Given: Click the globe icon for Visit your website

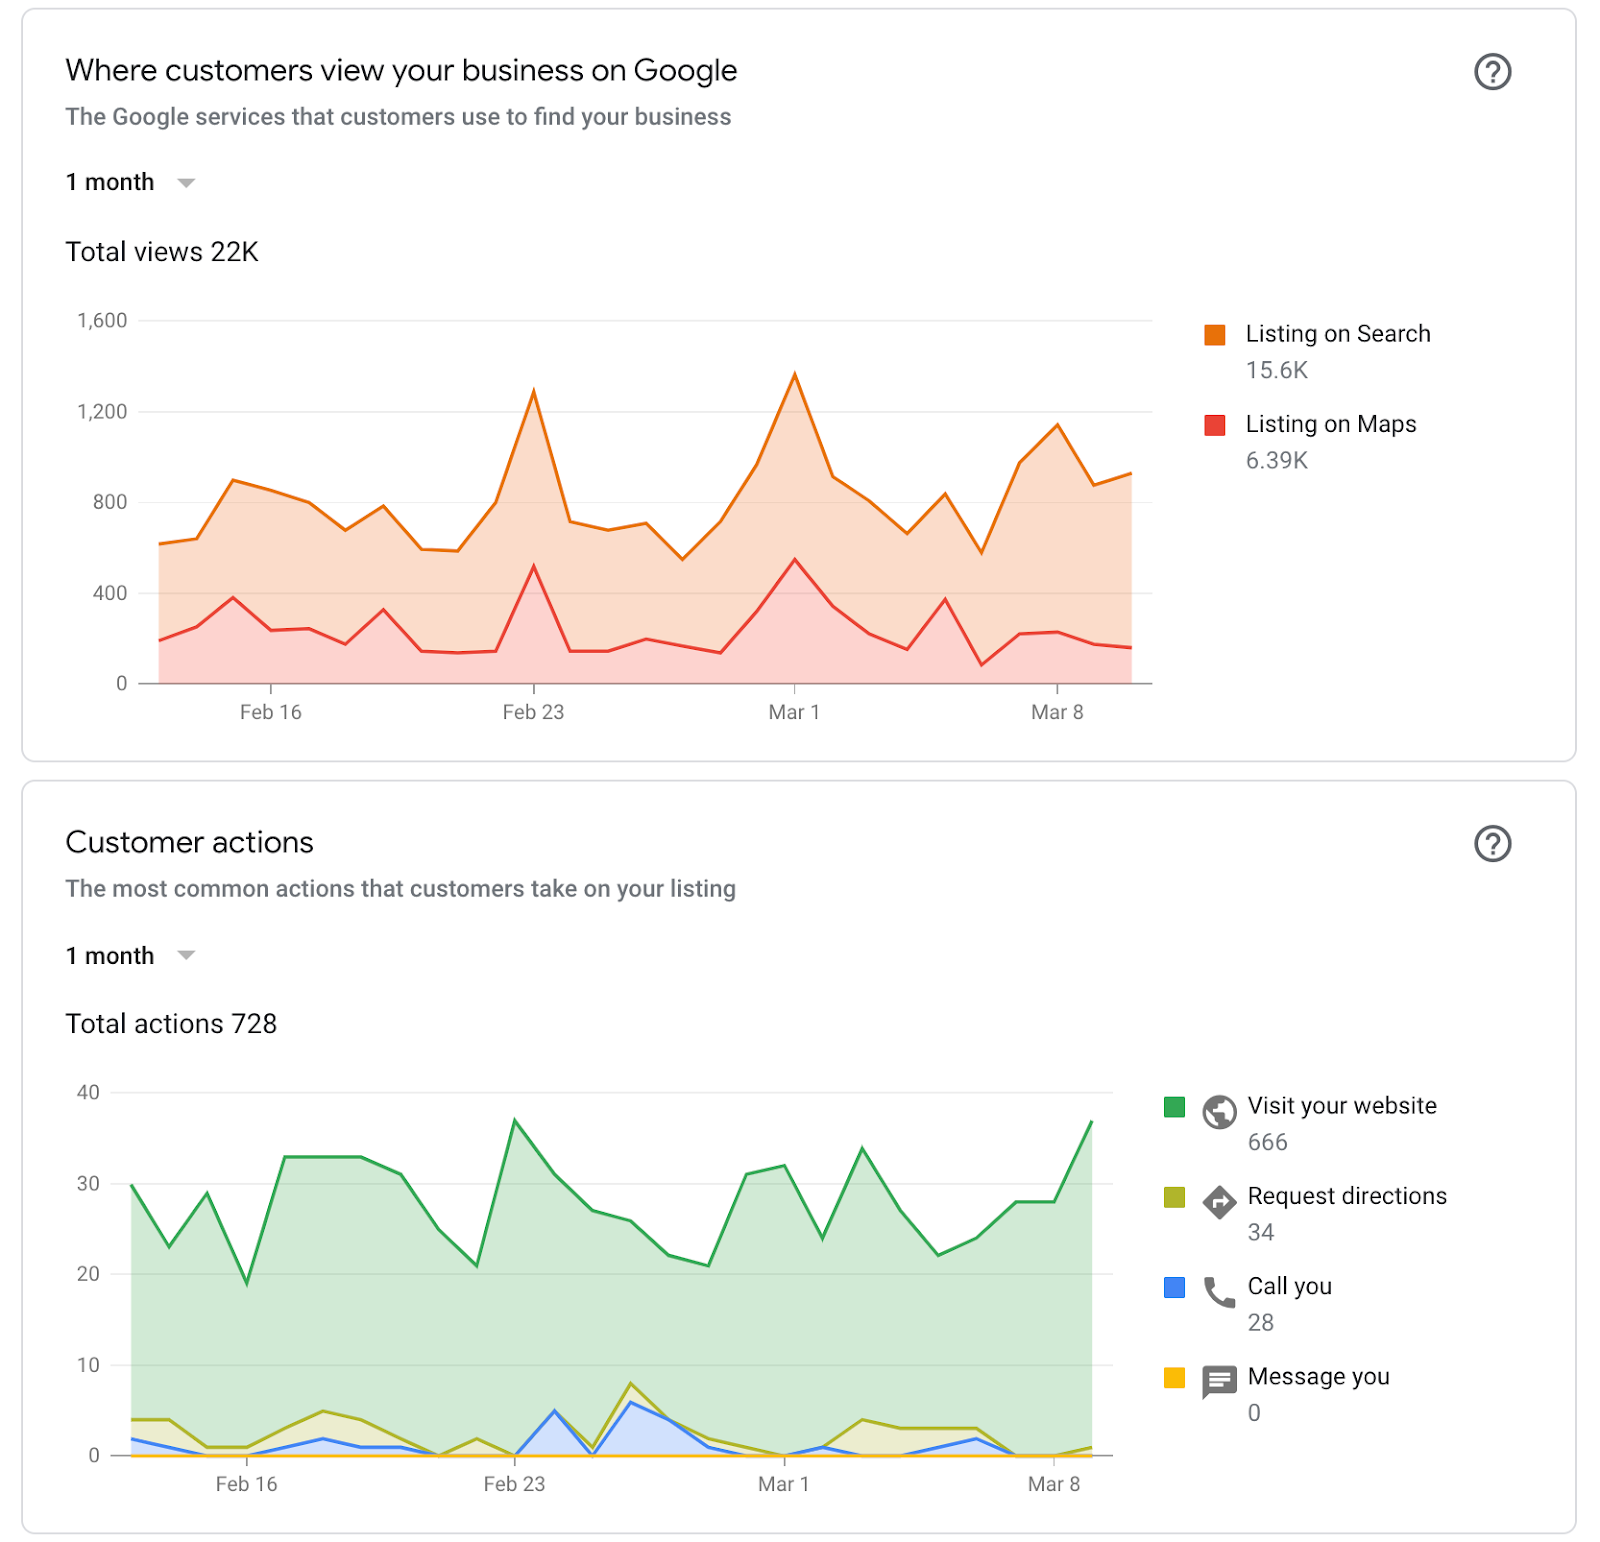Looking at the screenshot, I should pos(1219,1111).
